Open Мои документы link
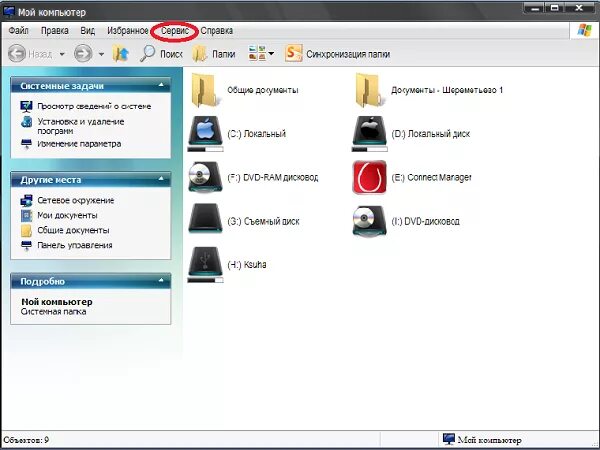 point(67,215)
